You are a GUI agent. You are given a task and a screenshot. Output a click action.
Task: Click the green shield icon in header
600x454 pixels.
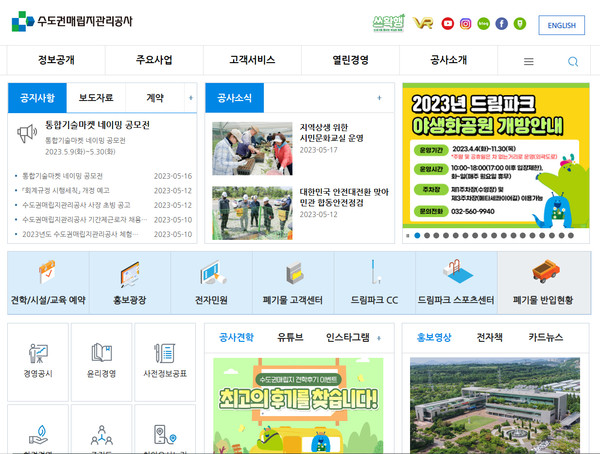click(x=520, y=24)
